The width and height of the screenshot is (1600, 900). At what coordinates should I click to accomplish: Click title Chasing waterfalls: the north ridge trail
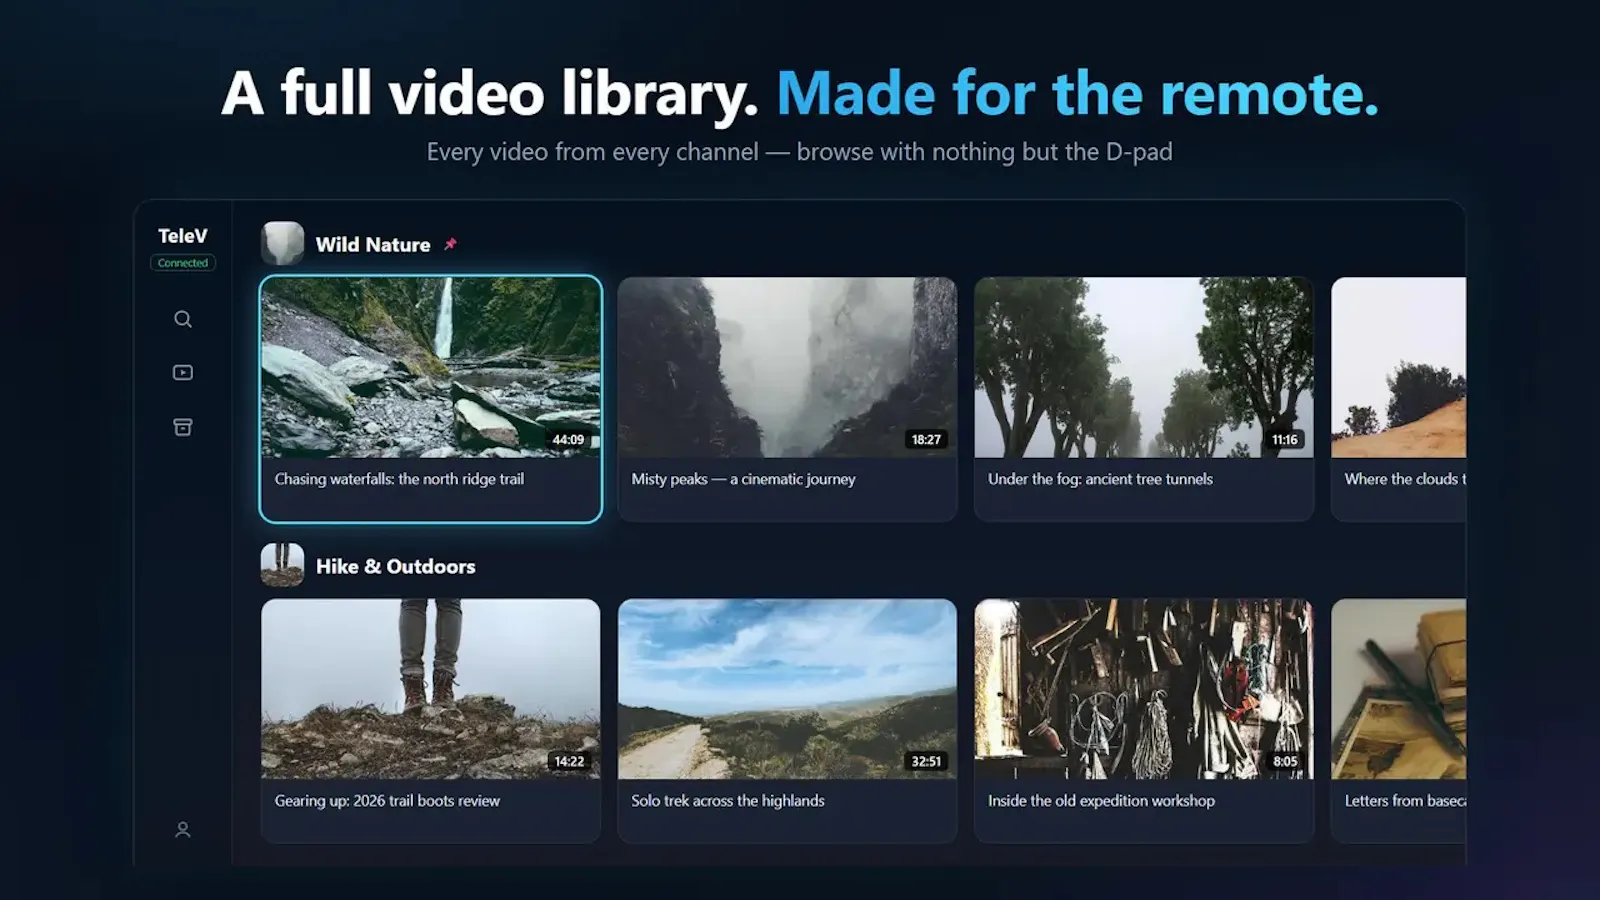point(399,479)
